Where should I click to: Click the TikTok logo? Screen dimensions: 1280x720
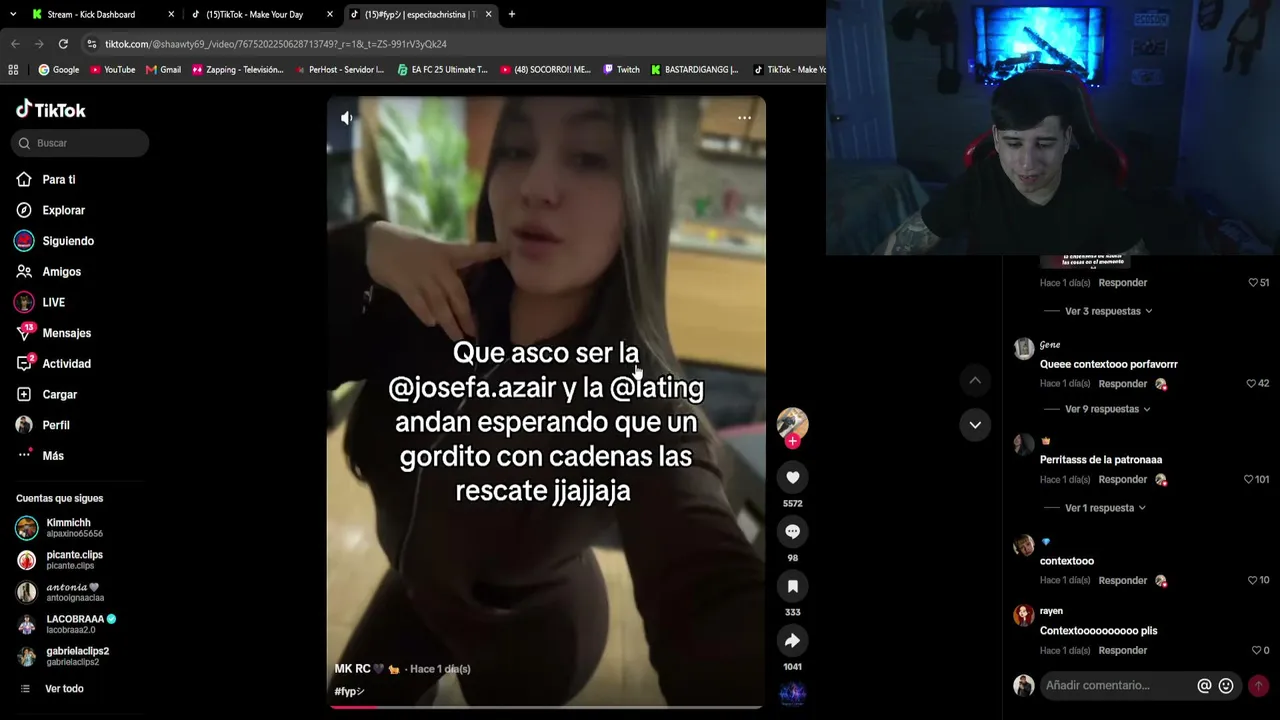coord(51,110)
